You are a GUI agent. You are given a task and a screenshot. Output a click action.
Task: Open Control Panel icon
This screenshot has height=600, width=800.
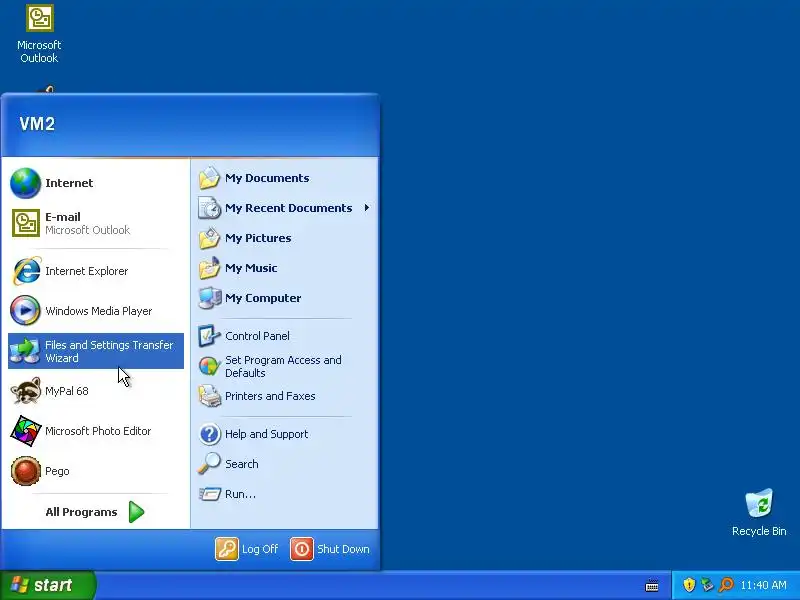pyautogui.click(x=209, y=336)
